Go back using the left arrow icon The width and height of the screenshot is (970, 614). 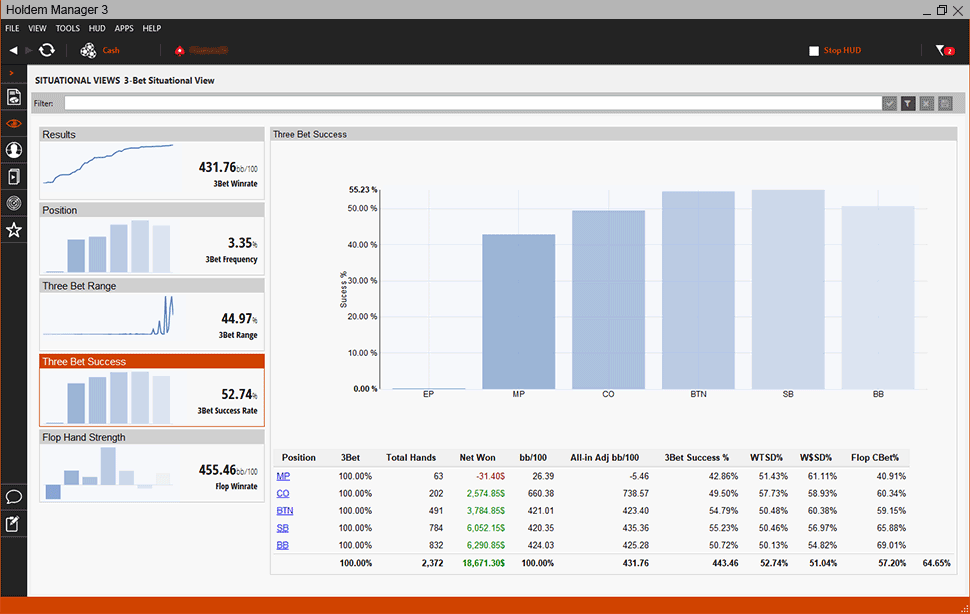pos(14,50)
